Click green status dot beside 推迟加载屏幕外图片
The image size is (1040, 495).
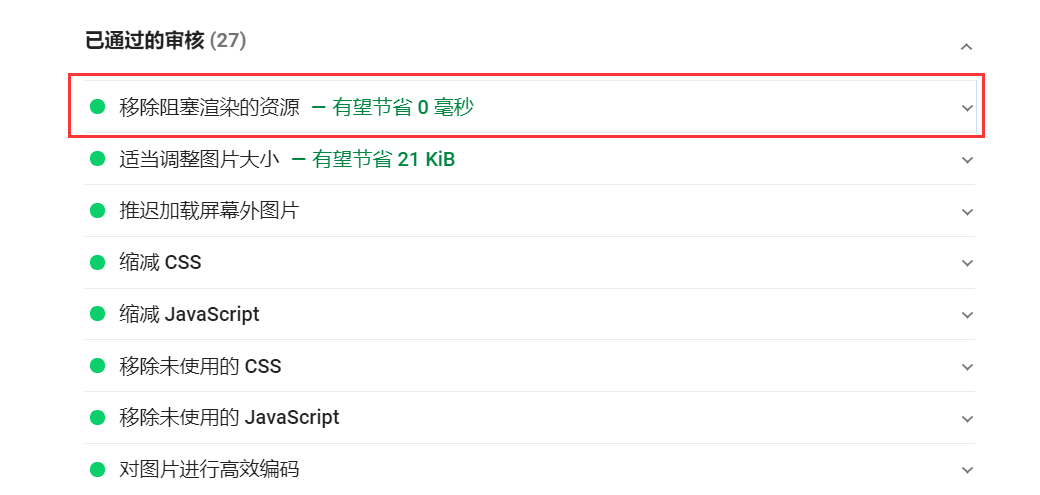point(97,211)
